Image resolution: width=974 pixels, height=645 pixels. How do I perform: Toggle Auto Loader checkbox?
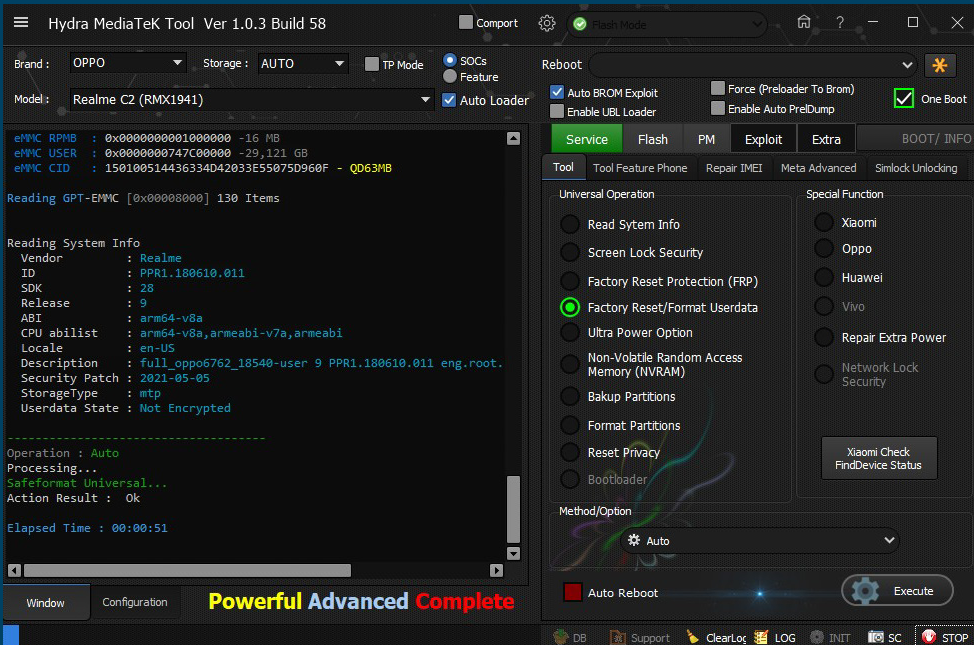[448, 100]
